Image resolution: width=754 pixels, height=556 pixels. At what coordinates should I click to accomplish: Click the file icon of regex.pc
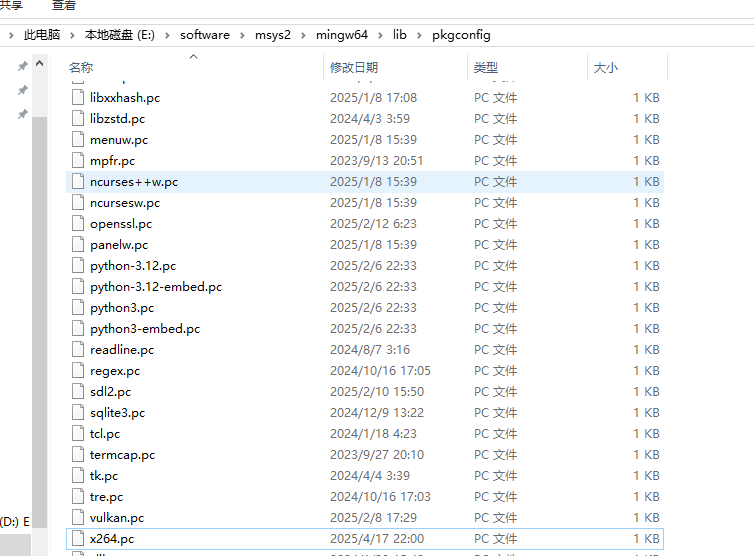78,371
